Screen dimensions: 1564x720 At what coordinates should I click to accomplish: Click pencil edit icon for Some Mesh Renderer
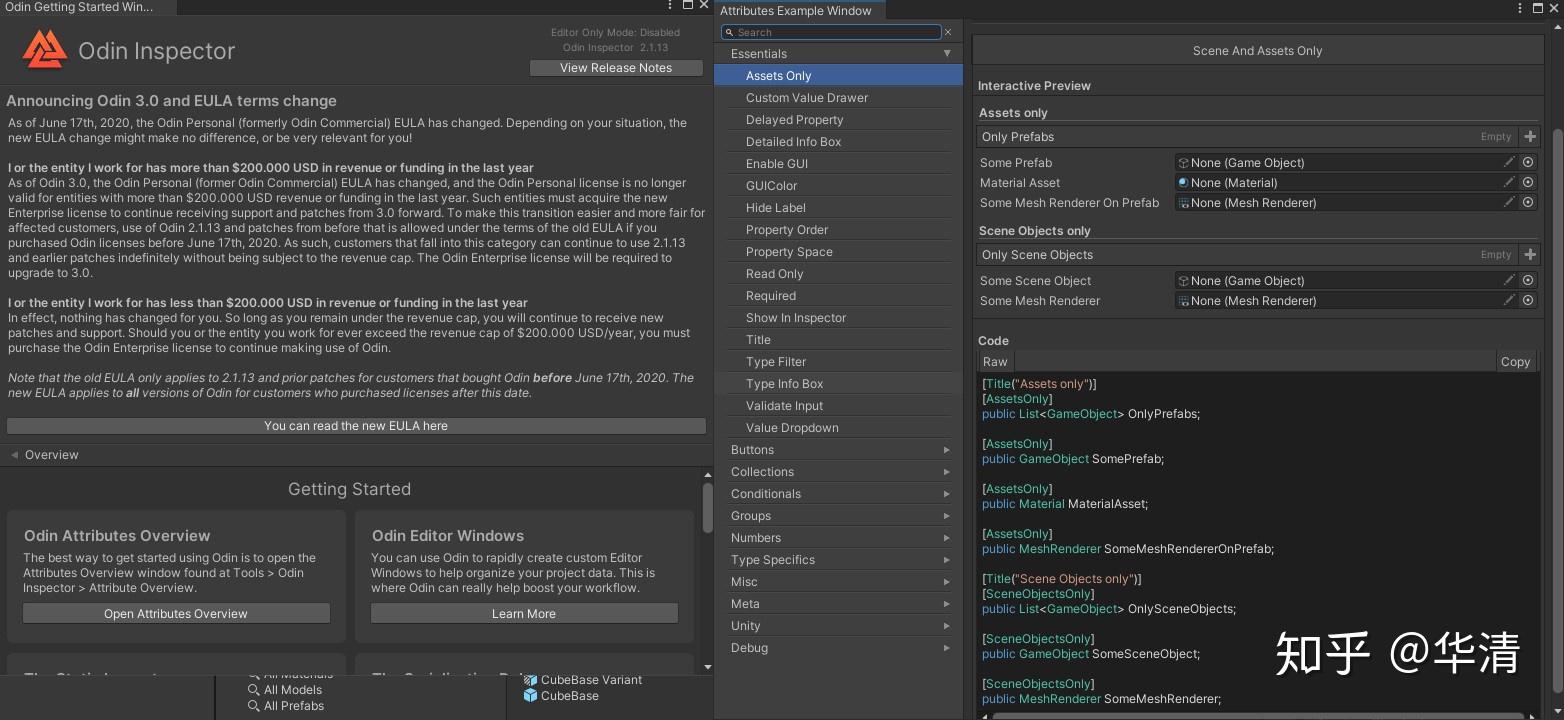[x=1510, y=300]
